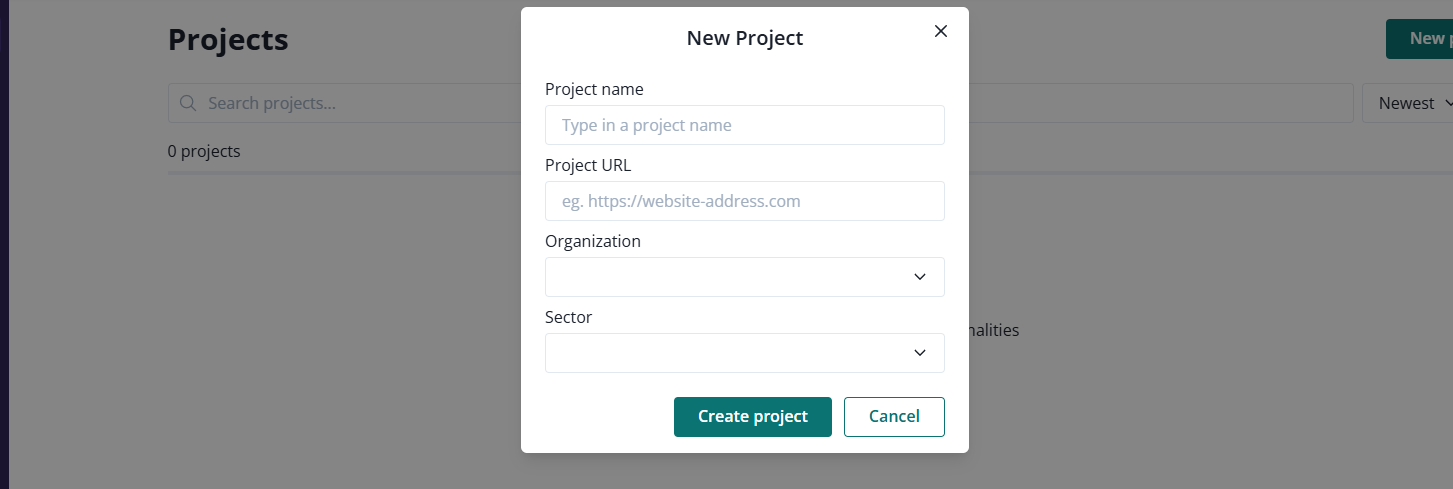The width and height of the screenshot is (1453, 489).
Task: Click the Organization field chevron arrow
Action: point(920,277)
